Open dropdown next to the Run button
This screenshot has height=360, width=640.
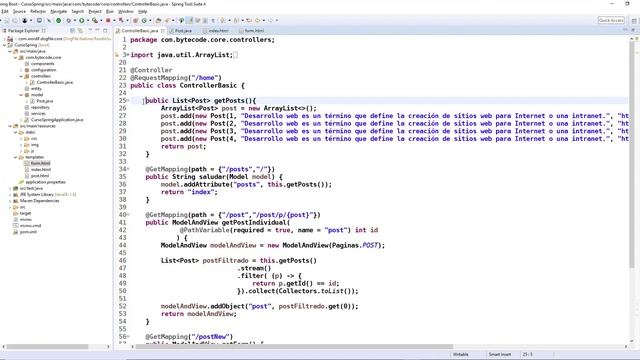click(x=87, y=20)
